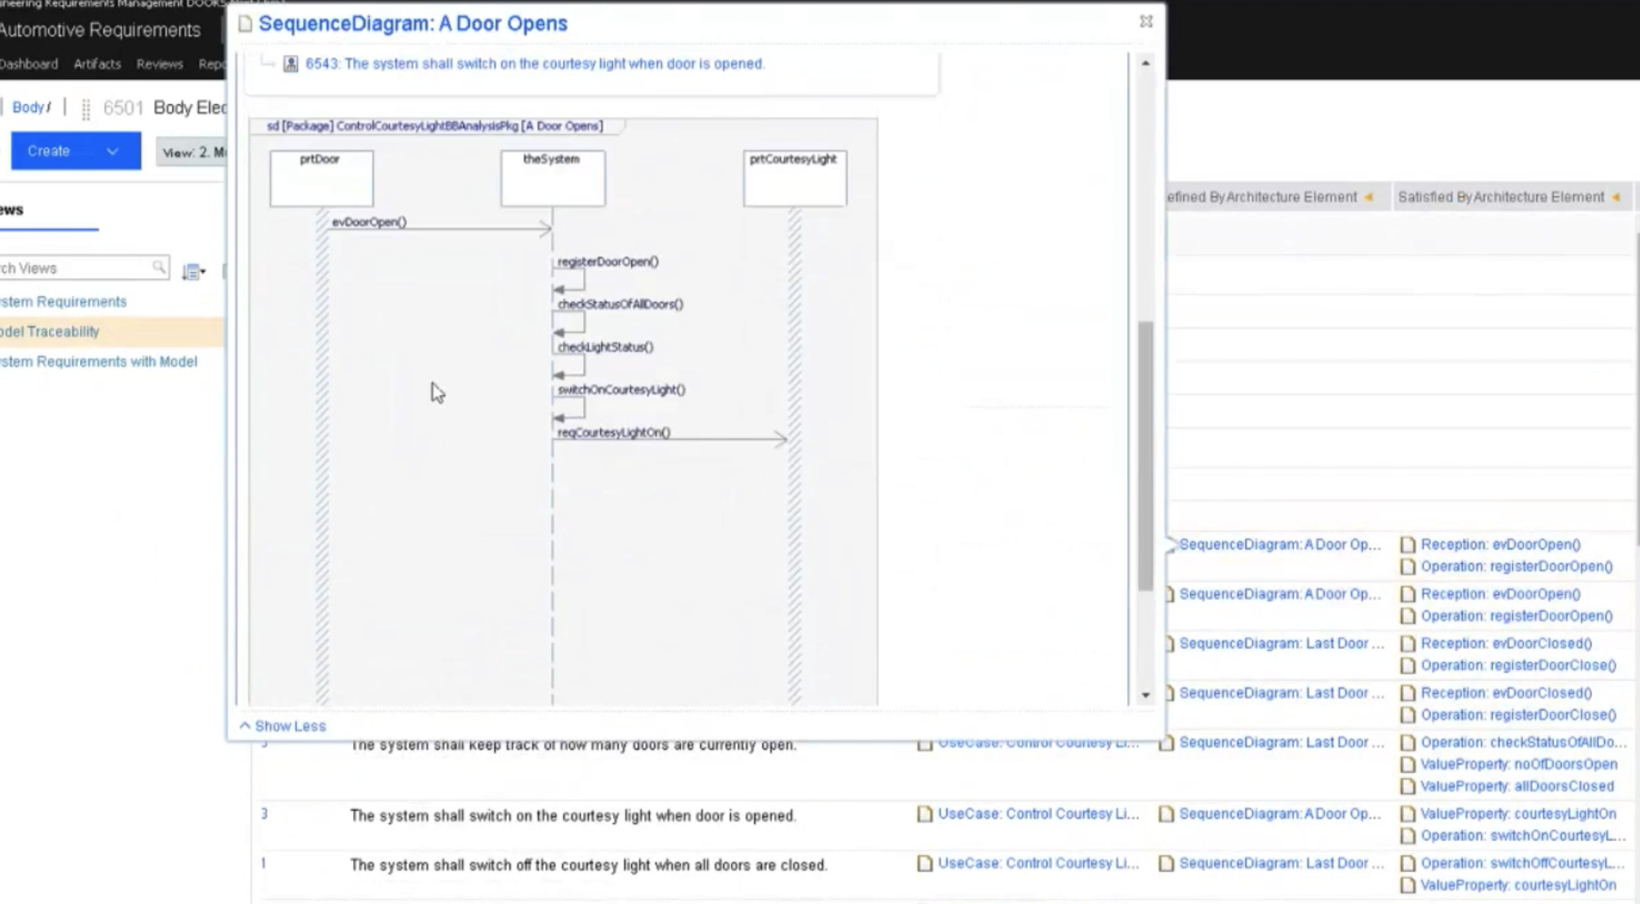Image resolution: width=1640 pixels, height=904 pixels.
Task: Open Operation: switchOffCourtesyL... link
Action: tap(1523, 863)
